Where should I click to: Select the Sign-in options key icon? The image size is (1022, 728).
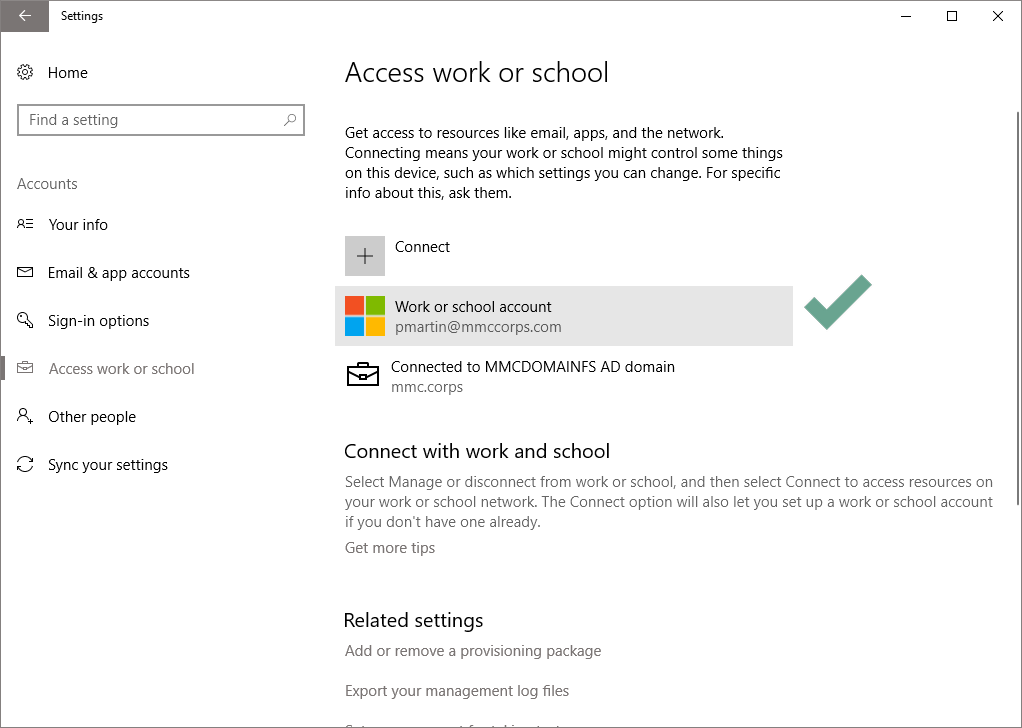click(x=24, y=320)
